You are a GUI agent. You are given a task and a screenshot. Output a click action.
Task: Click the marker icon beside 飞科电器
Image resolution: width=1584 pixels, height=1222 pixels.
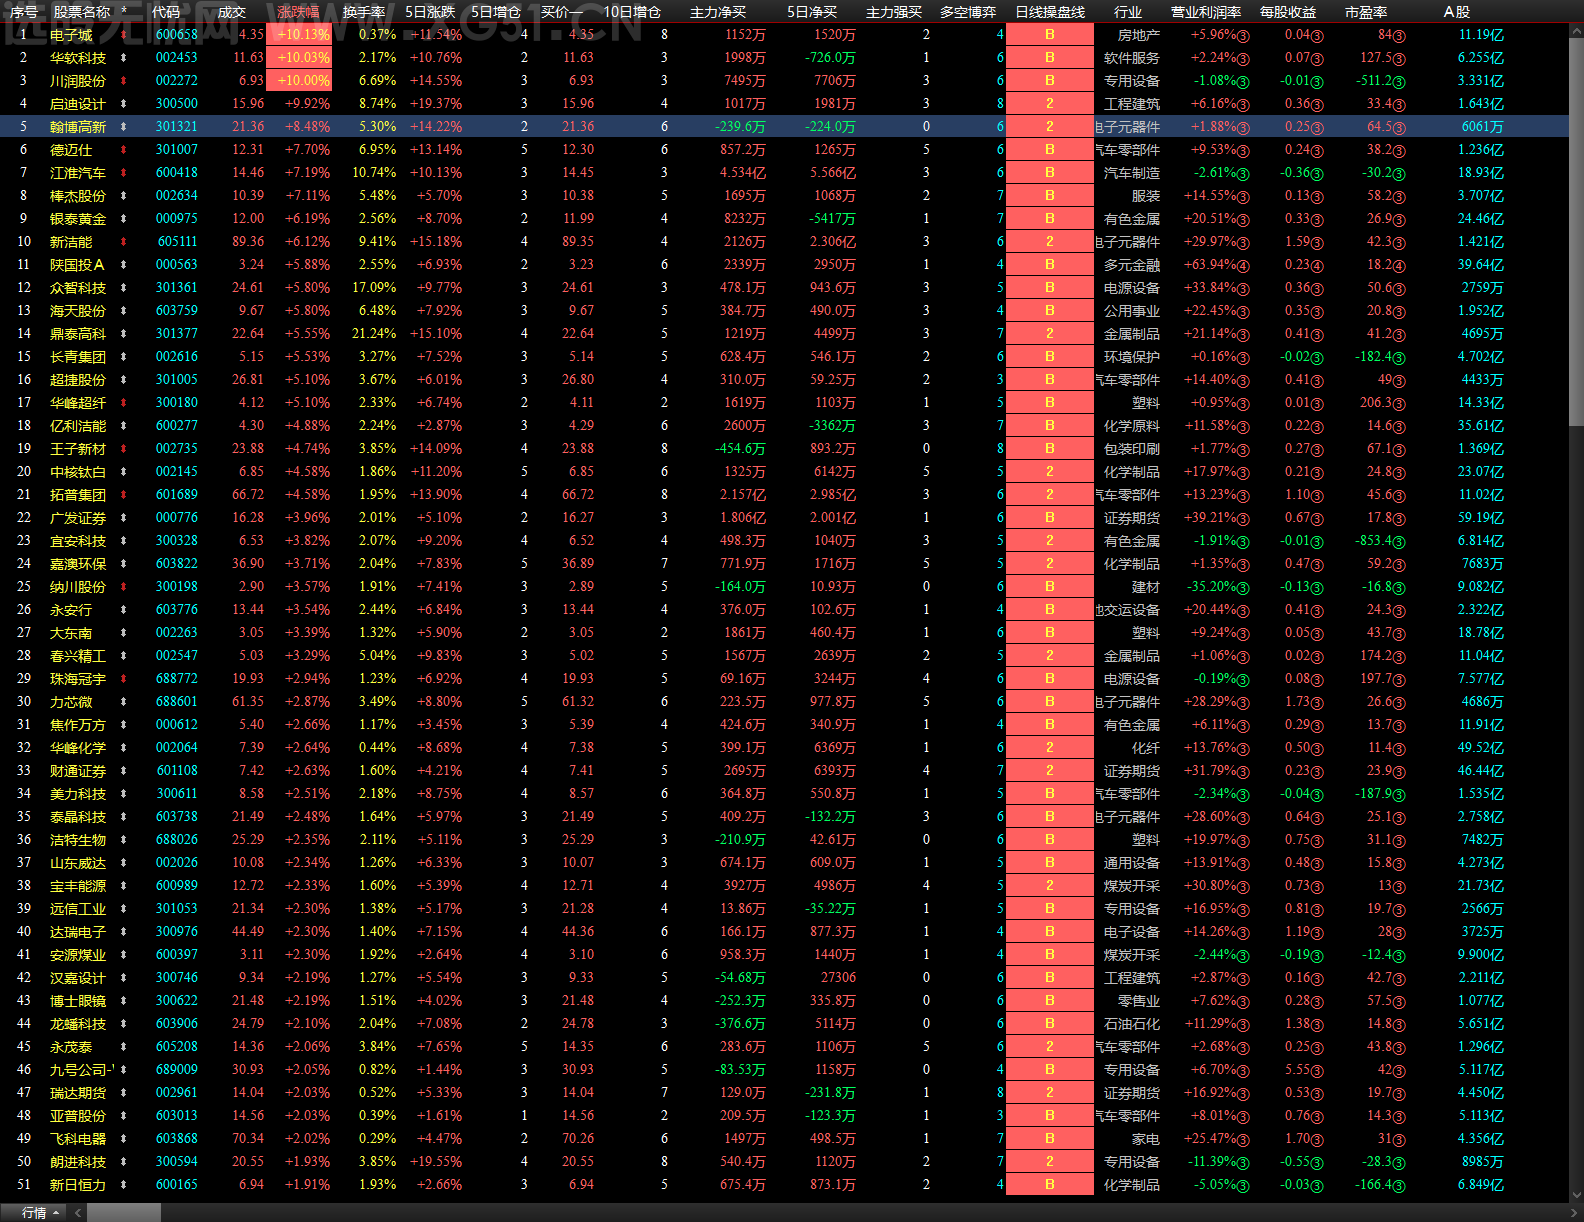[x=124, y=1139]
